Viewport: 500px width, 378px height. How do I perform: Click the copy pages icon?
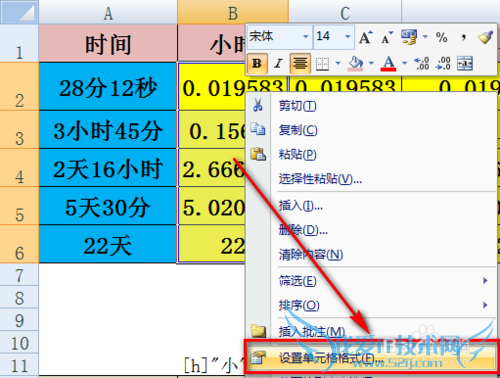pos(258,129)
